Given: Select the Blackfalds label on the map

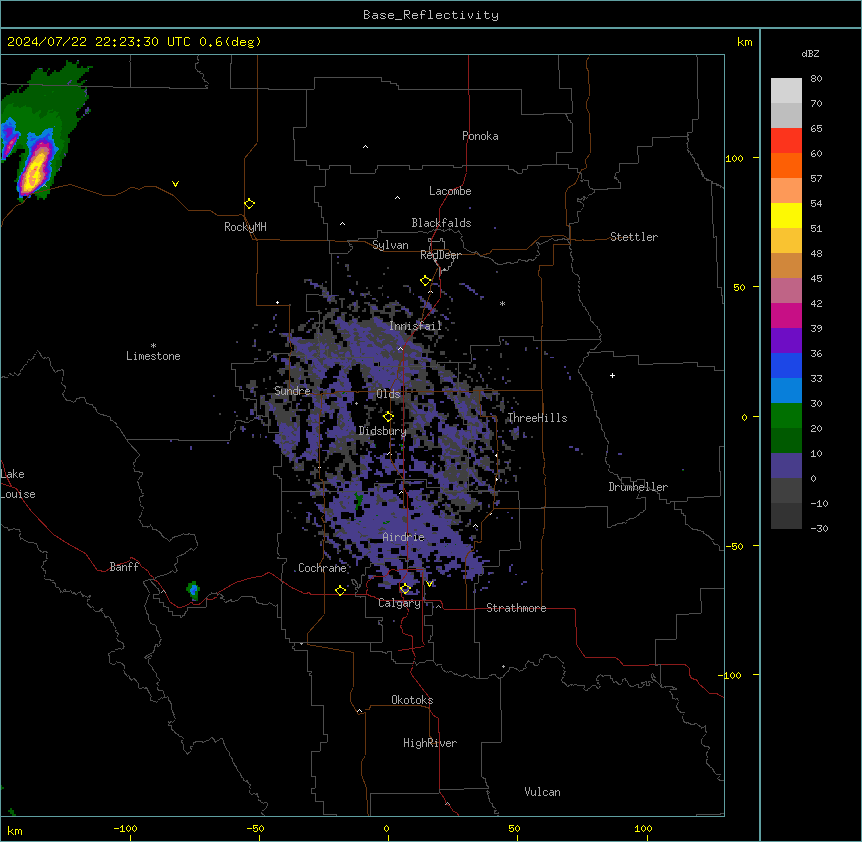Looking at the screenshot, I should 441,223.
